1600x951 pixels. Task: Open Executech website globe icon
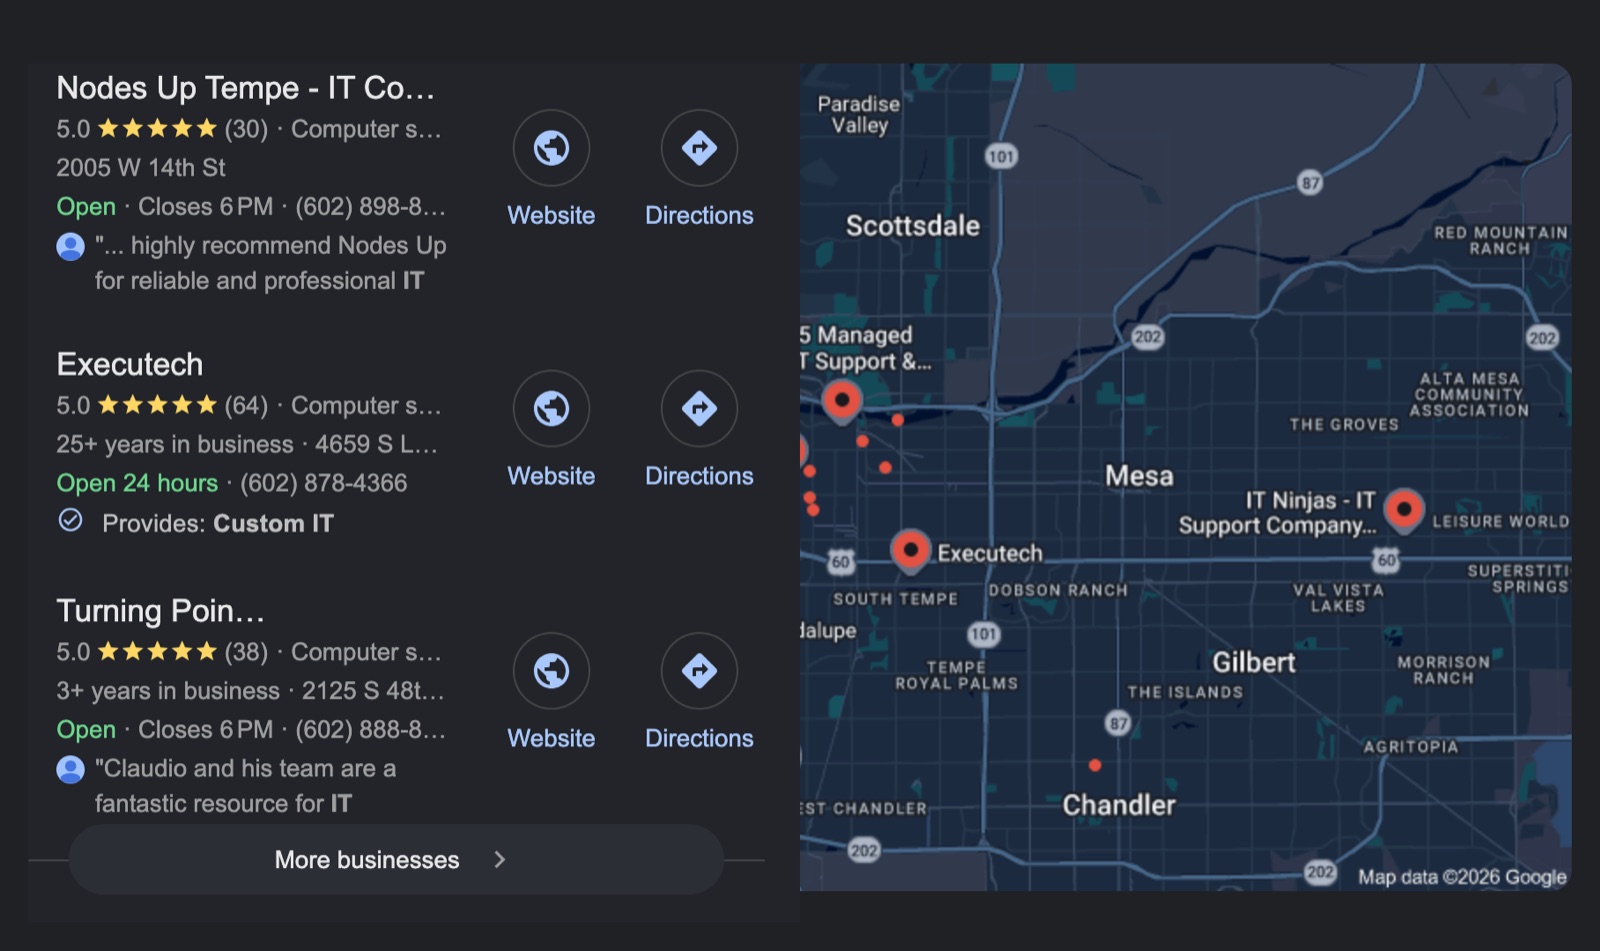coord(551,409)
